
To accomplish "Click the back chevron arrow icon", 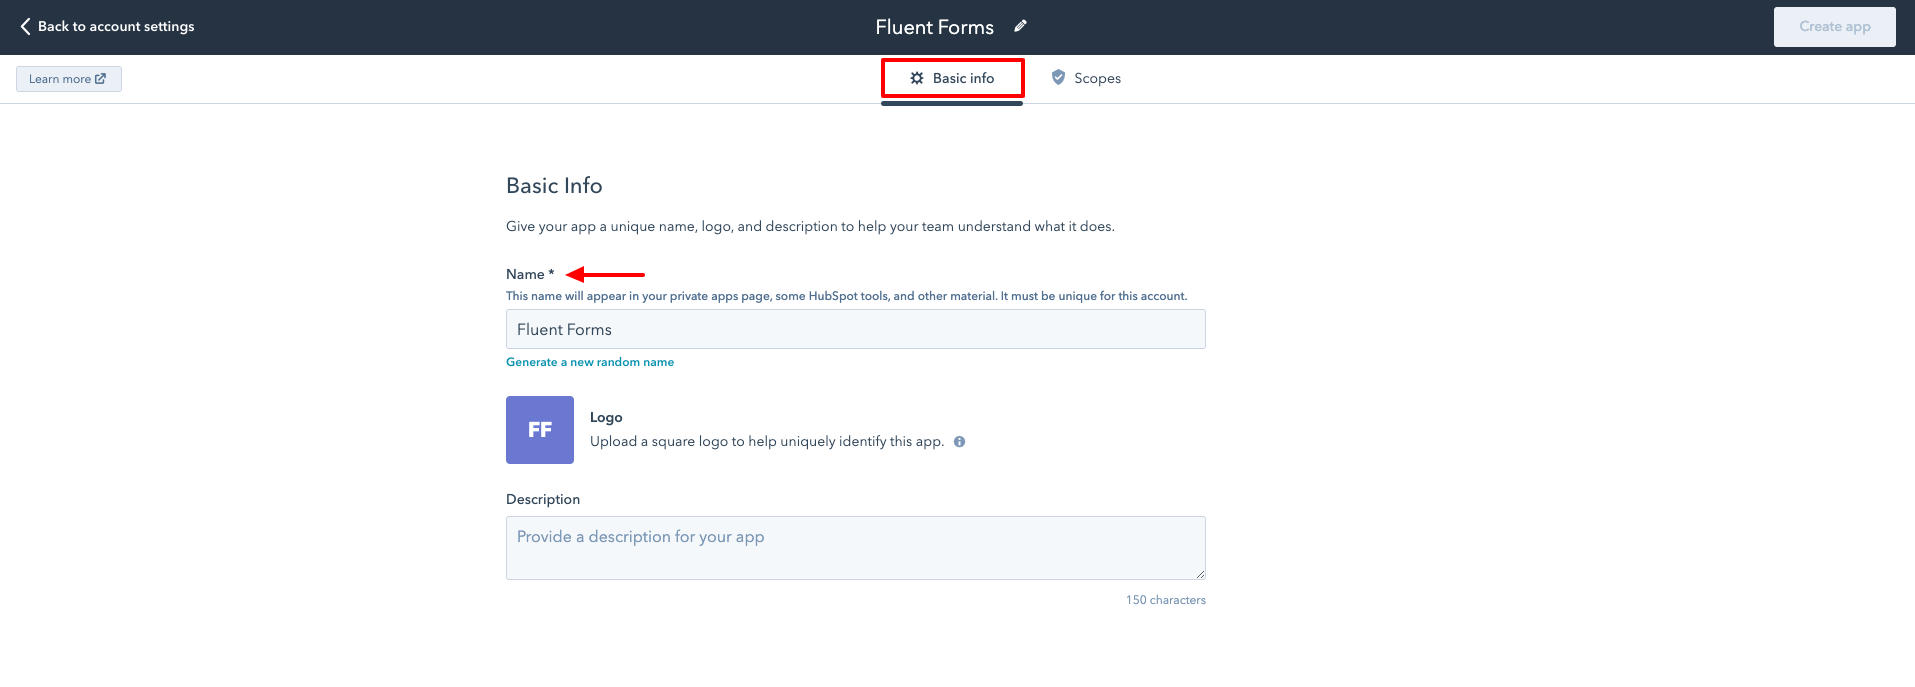I will pyautogui.click(x=25, y=27).
